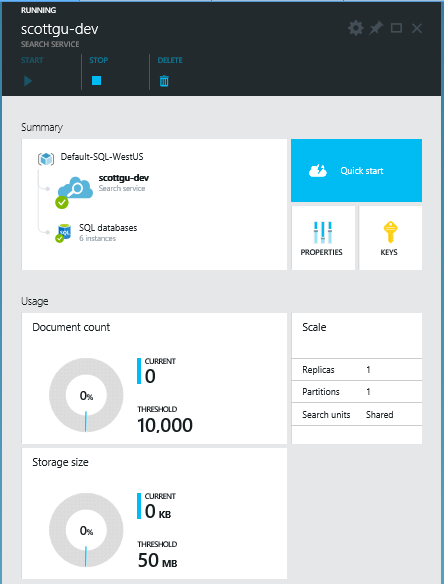Select the SQL databases database icon

pos(63,233)
